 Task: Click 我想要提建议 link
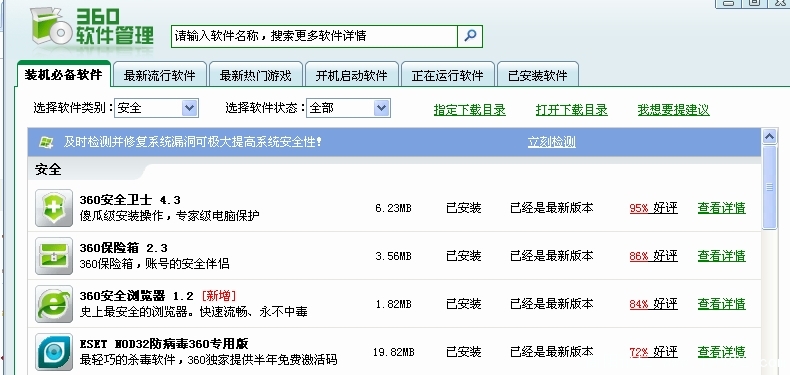(674, 110)
